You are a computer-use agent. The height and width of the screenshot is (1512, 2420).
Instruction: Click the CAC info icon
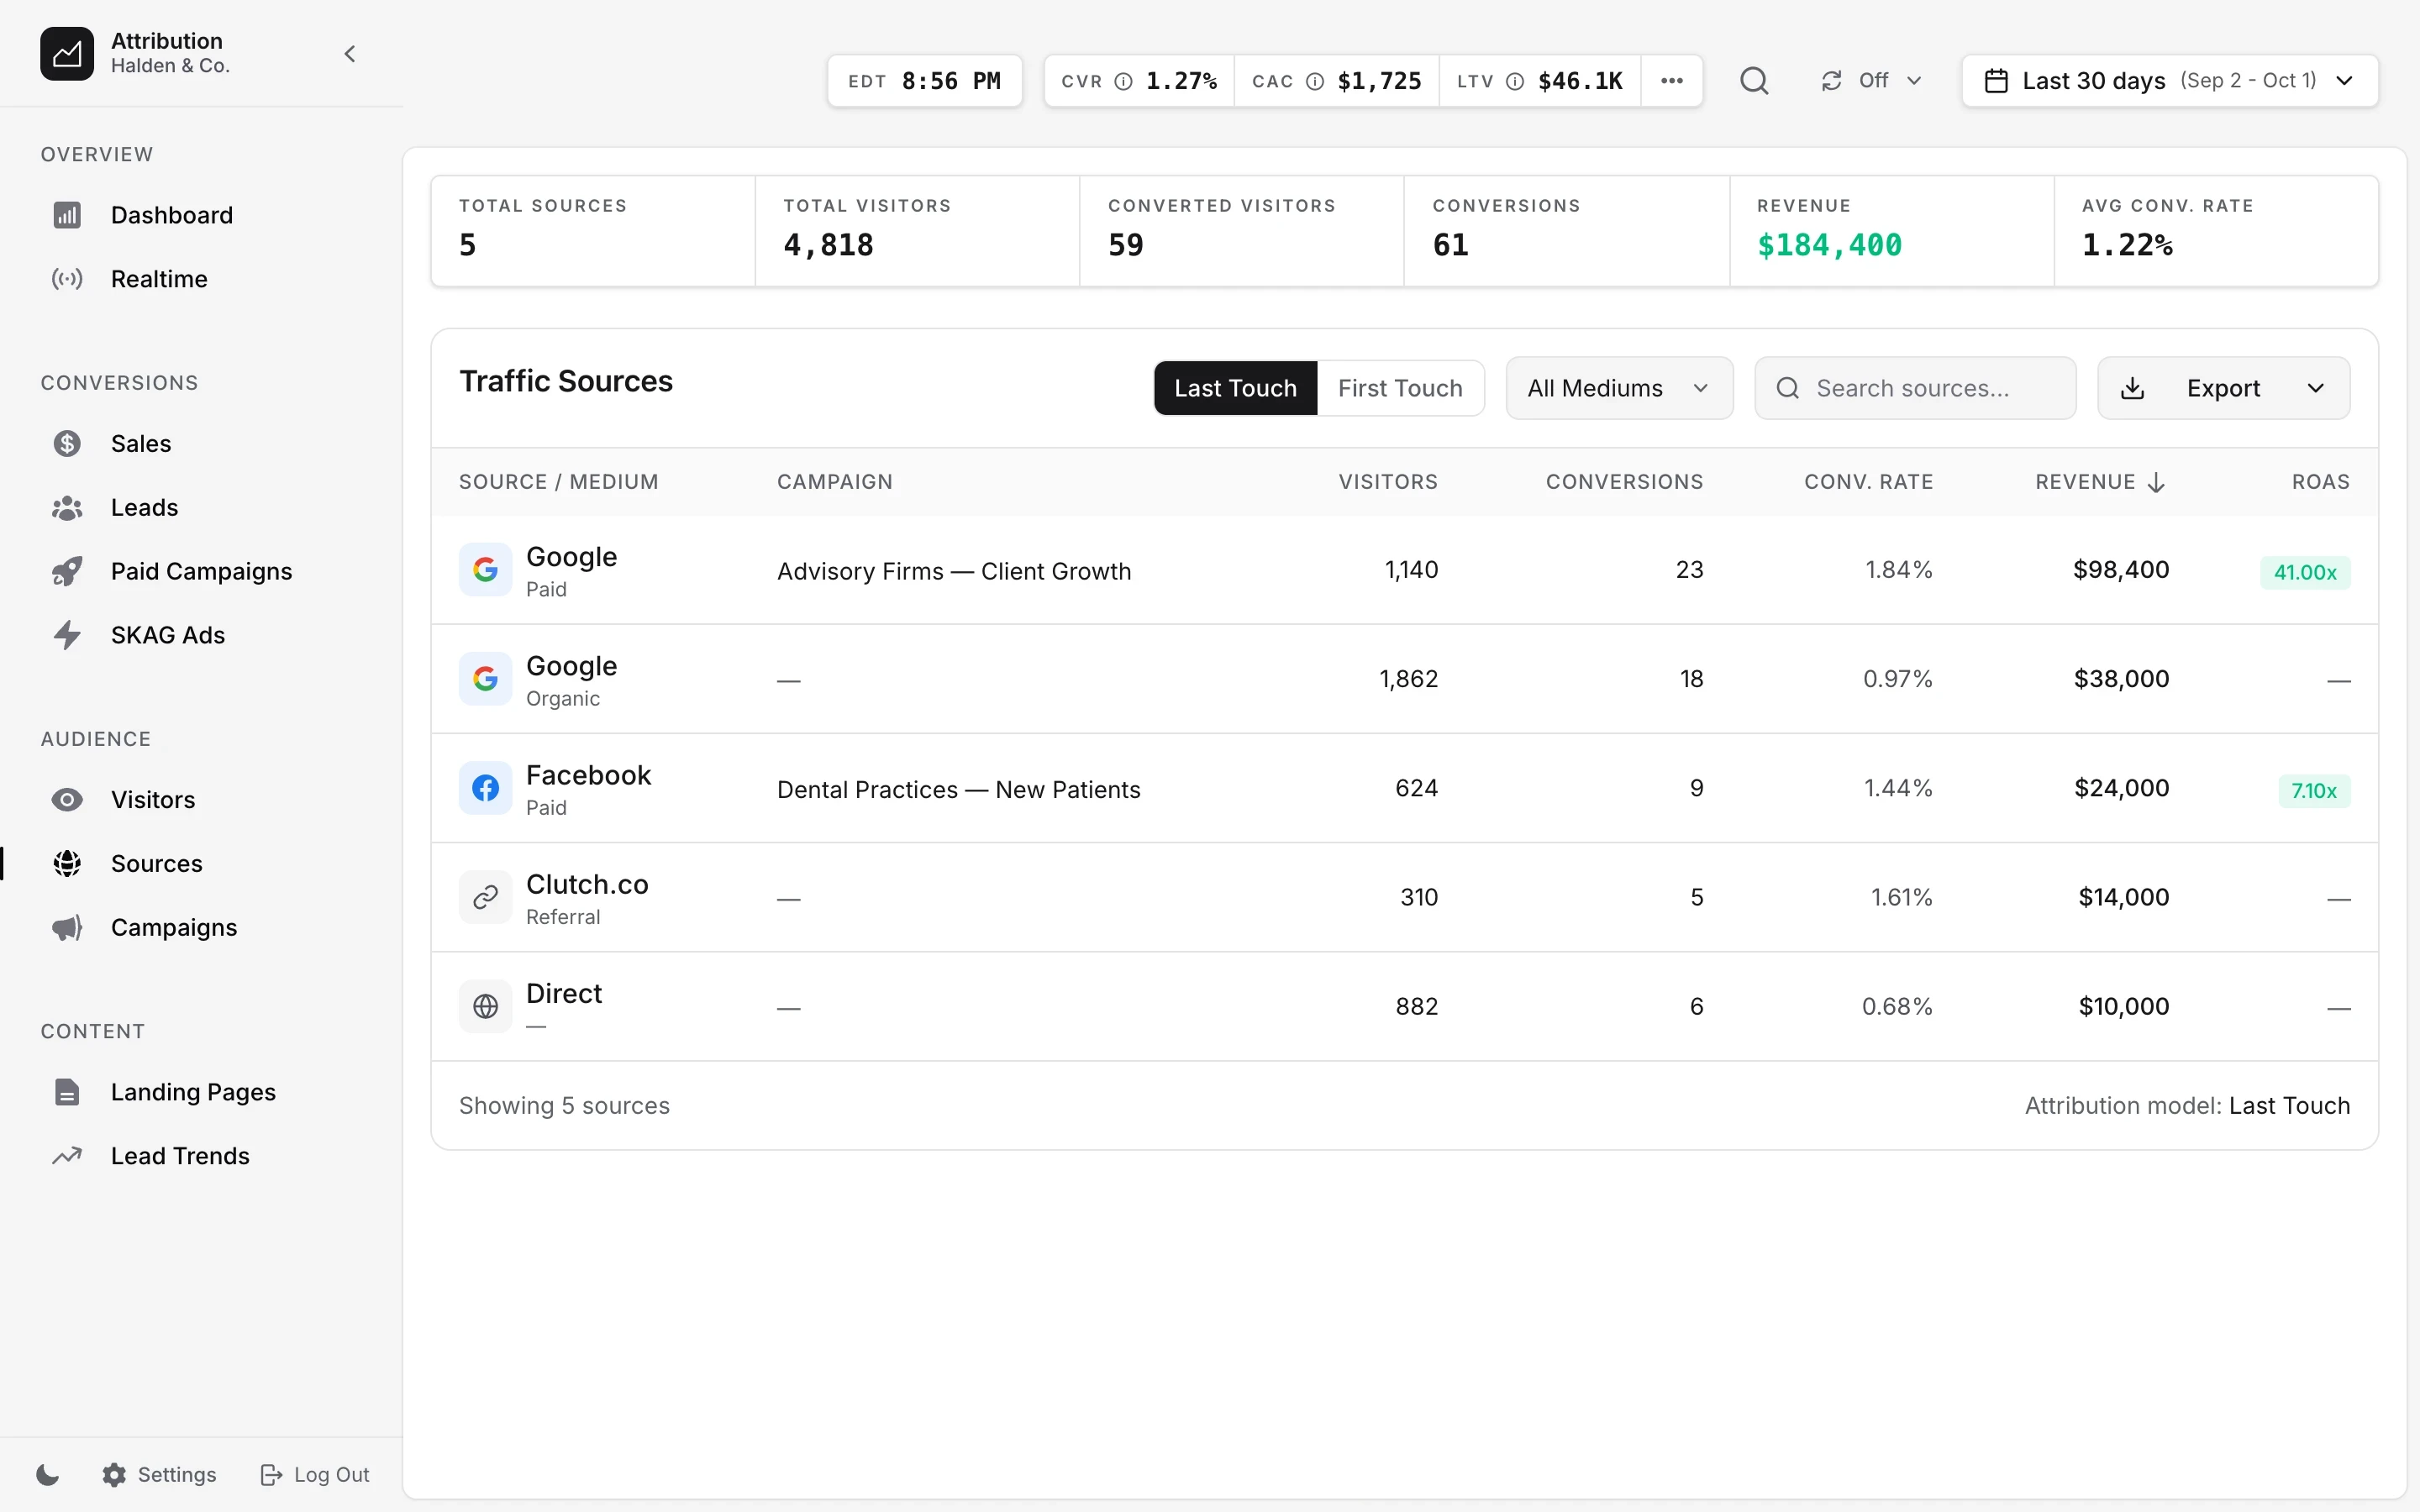pos(1315,81)
